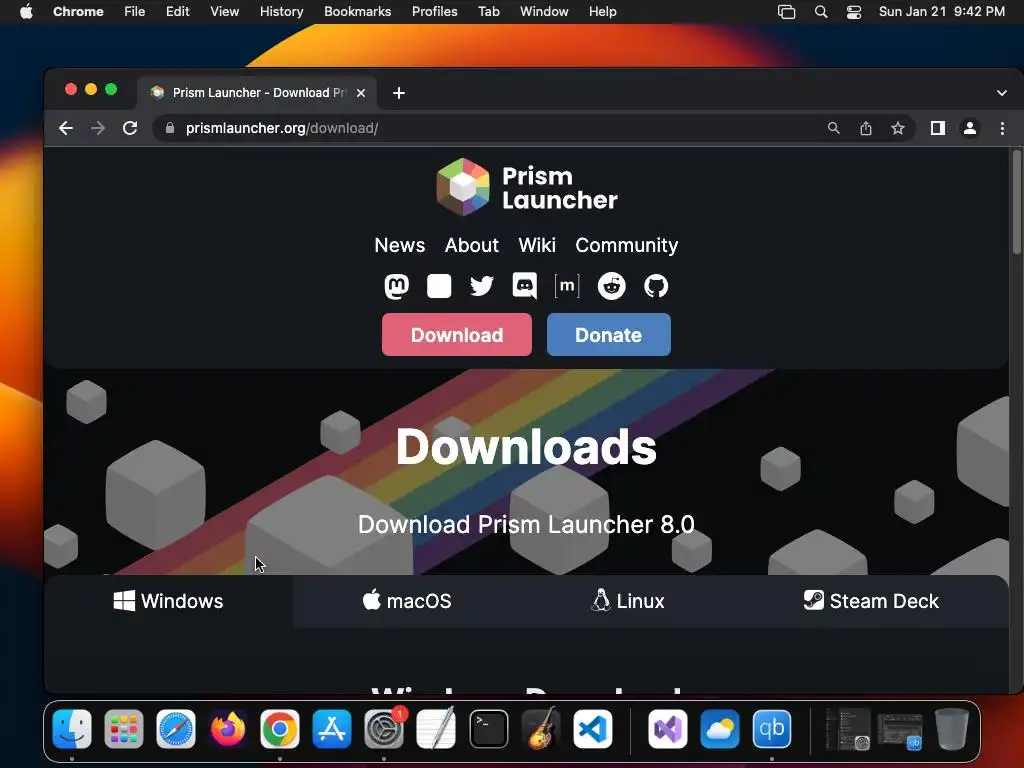Toggle Chrome side panel icon
The height and width of the screenshot is (768, 1024).
pos(938,128)
